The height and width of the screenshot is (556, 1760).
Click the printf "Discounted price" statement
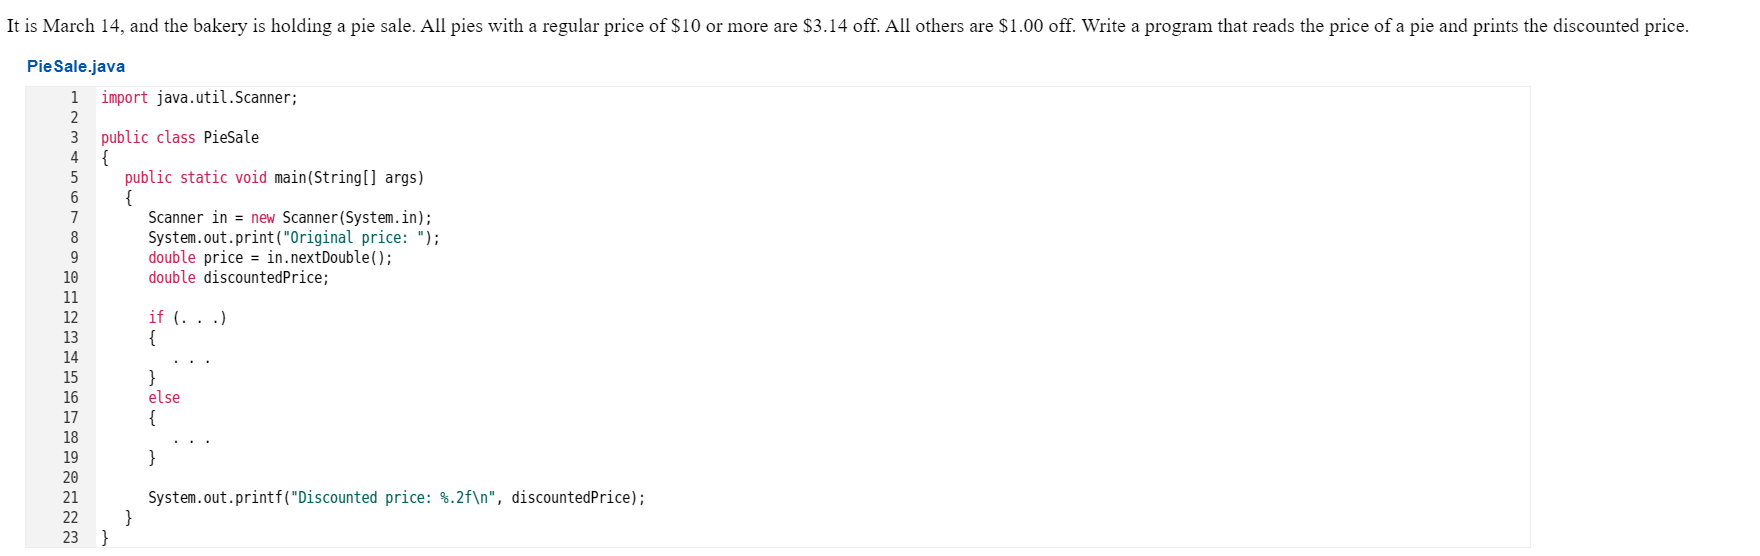(x=396, y=498)
